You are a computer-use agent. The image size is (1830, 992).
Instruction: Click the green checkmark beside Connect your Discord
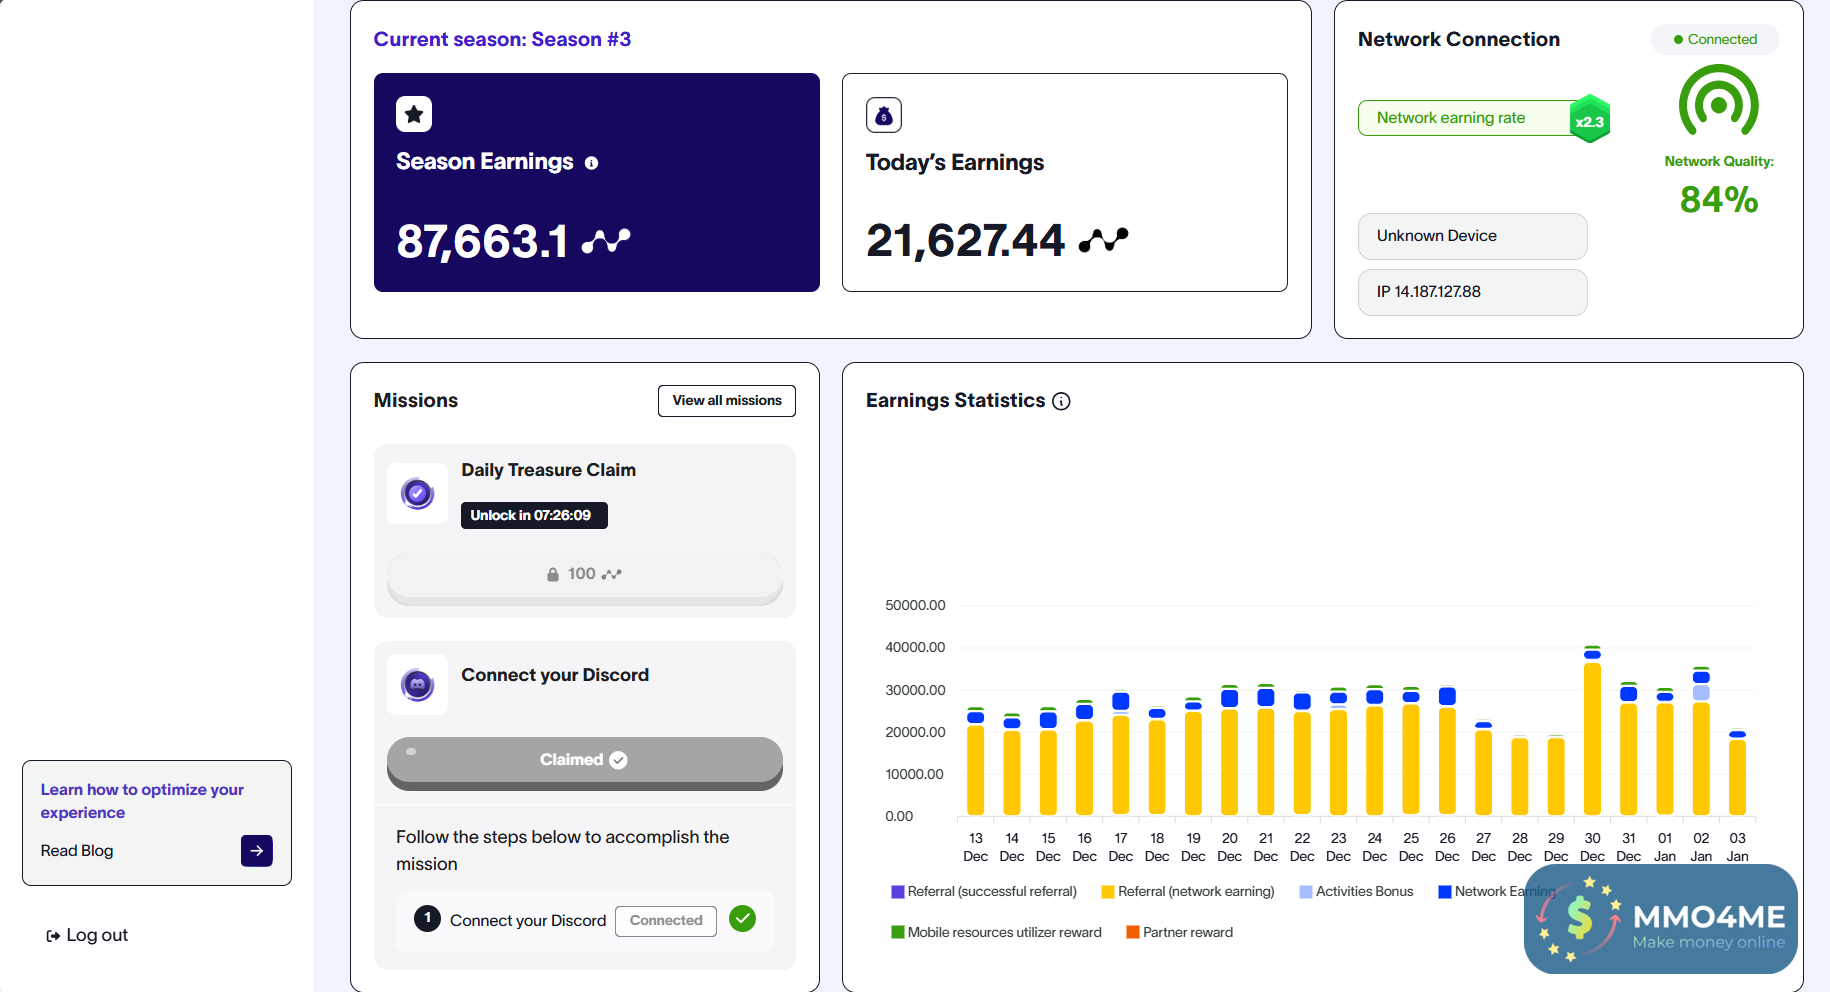tap(742, 919)
